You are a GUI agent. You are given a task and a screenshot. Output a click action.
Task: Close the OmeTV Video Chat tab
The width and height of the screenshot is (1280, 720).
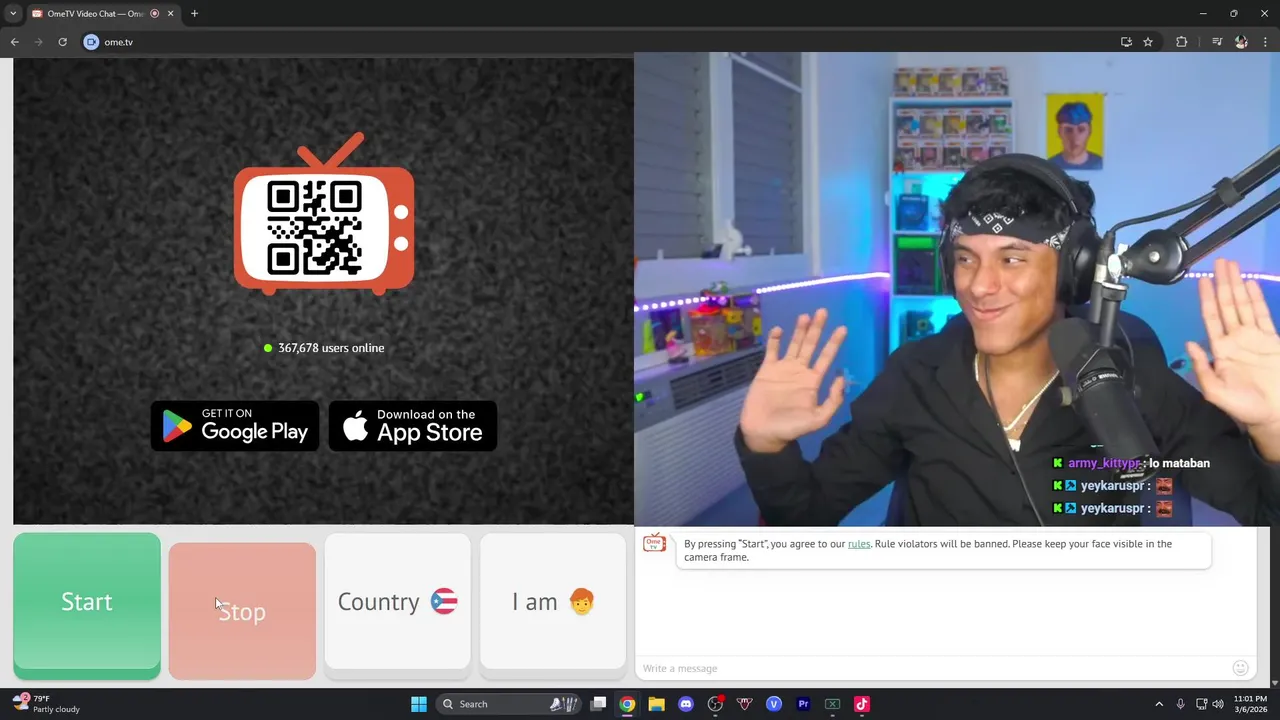point(170,14)
